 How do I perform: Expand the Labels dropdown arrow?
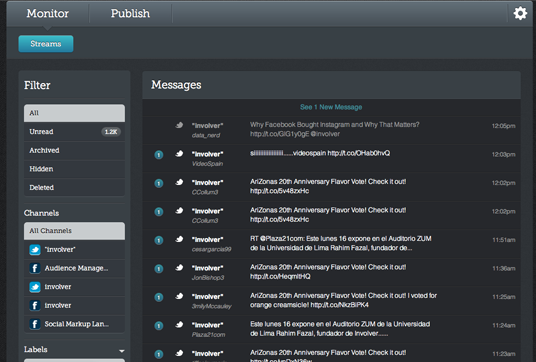click(x=121, y=351)
